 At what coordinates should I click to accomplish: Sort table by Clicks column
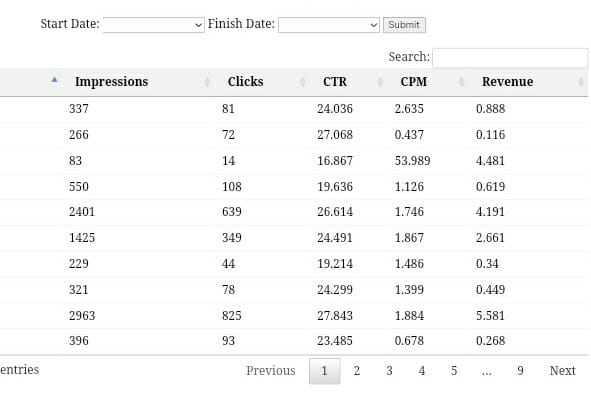click(x=245, y=82)
